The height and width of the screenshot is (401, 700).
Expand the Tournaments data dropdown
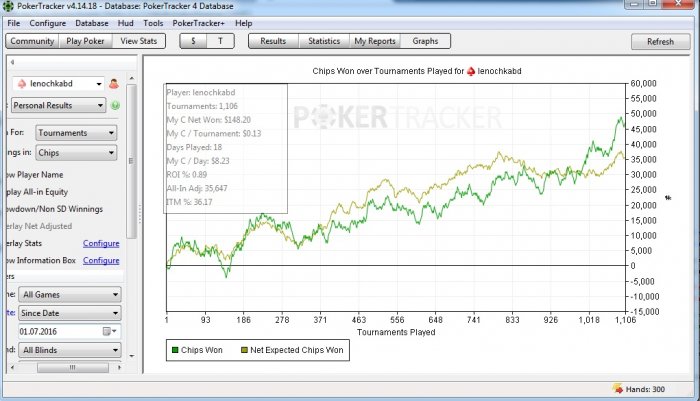pos(76,133)
